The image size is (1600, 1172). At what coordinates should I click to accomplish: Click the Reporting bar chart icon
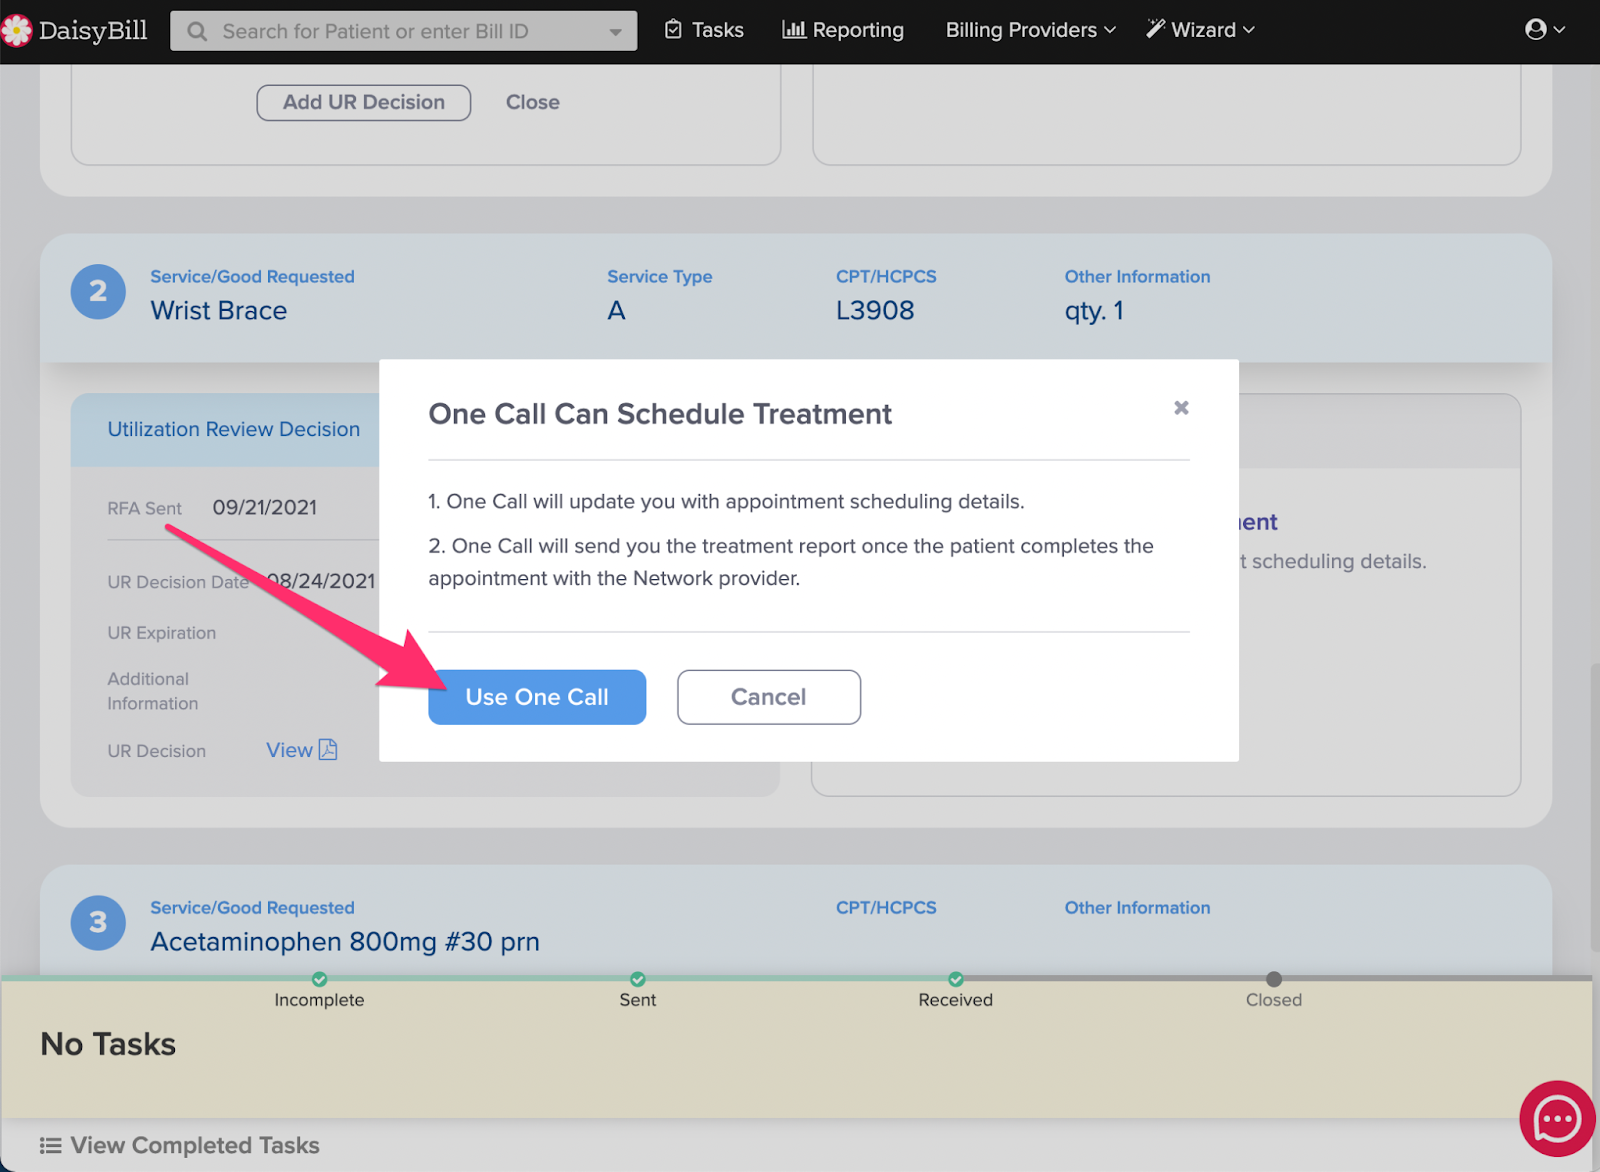point(794,29)
